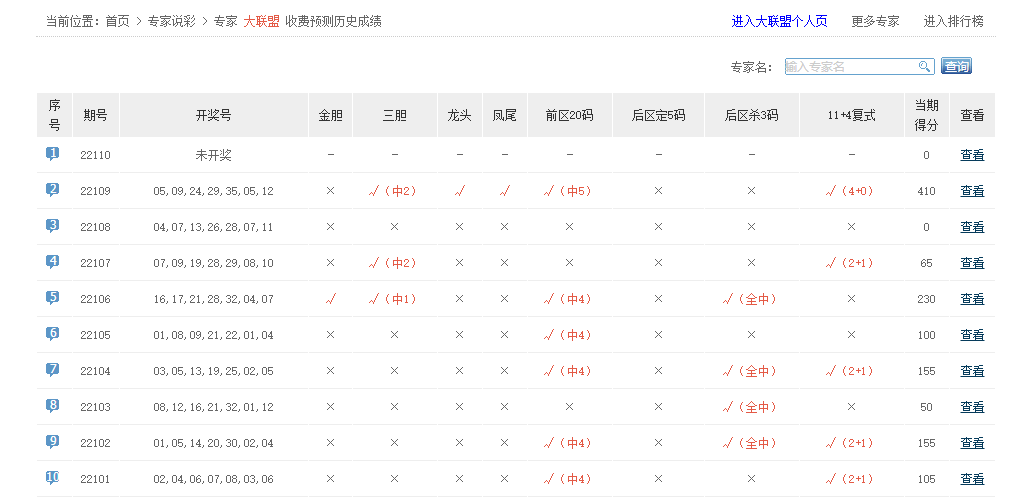The image size is (1029, 498).
Task: View details for period 22109
Action: click(972, 191)
